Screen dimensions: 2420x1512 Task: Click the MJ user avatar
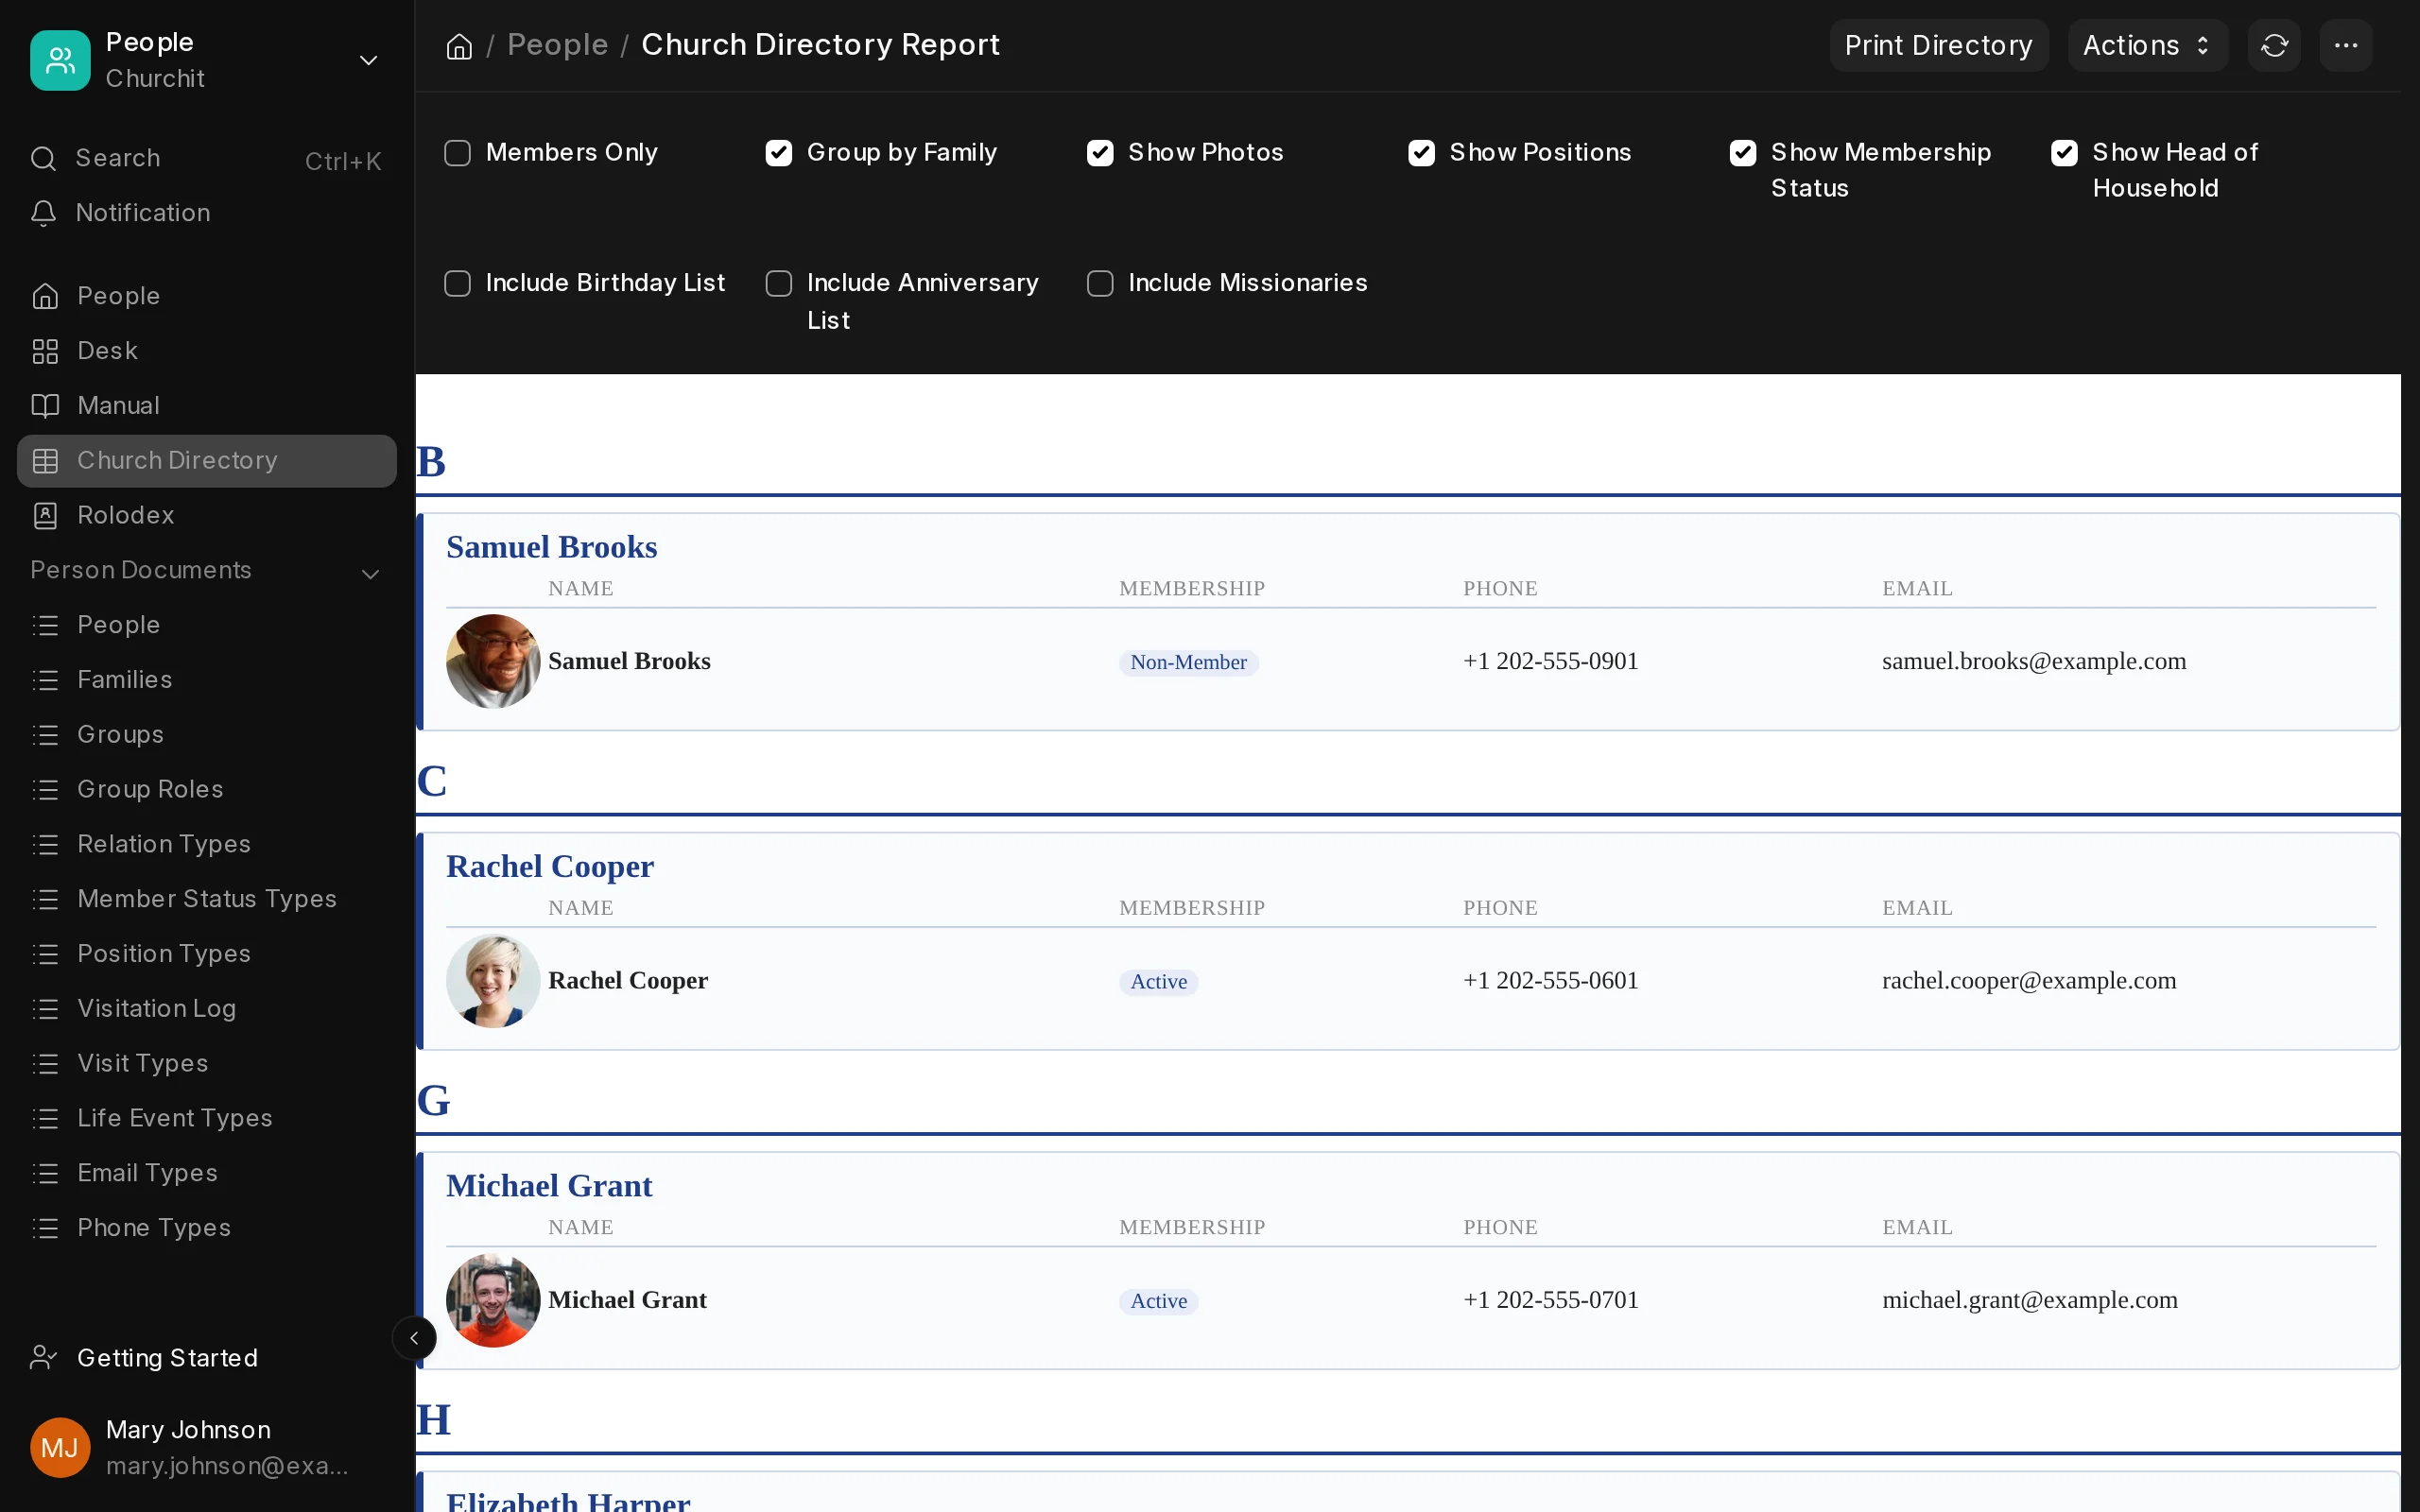coord(60,1447)
